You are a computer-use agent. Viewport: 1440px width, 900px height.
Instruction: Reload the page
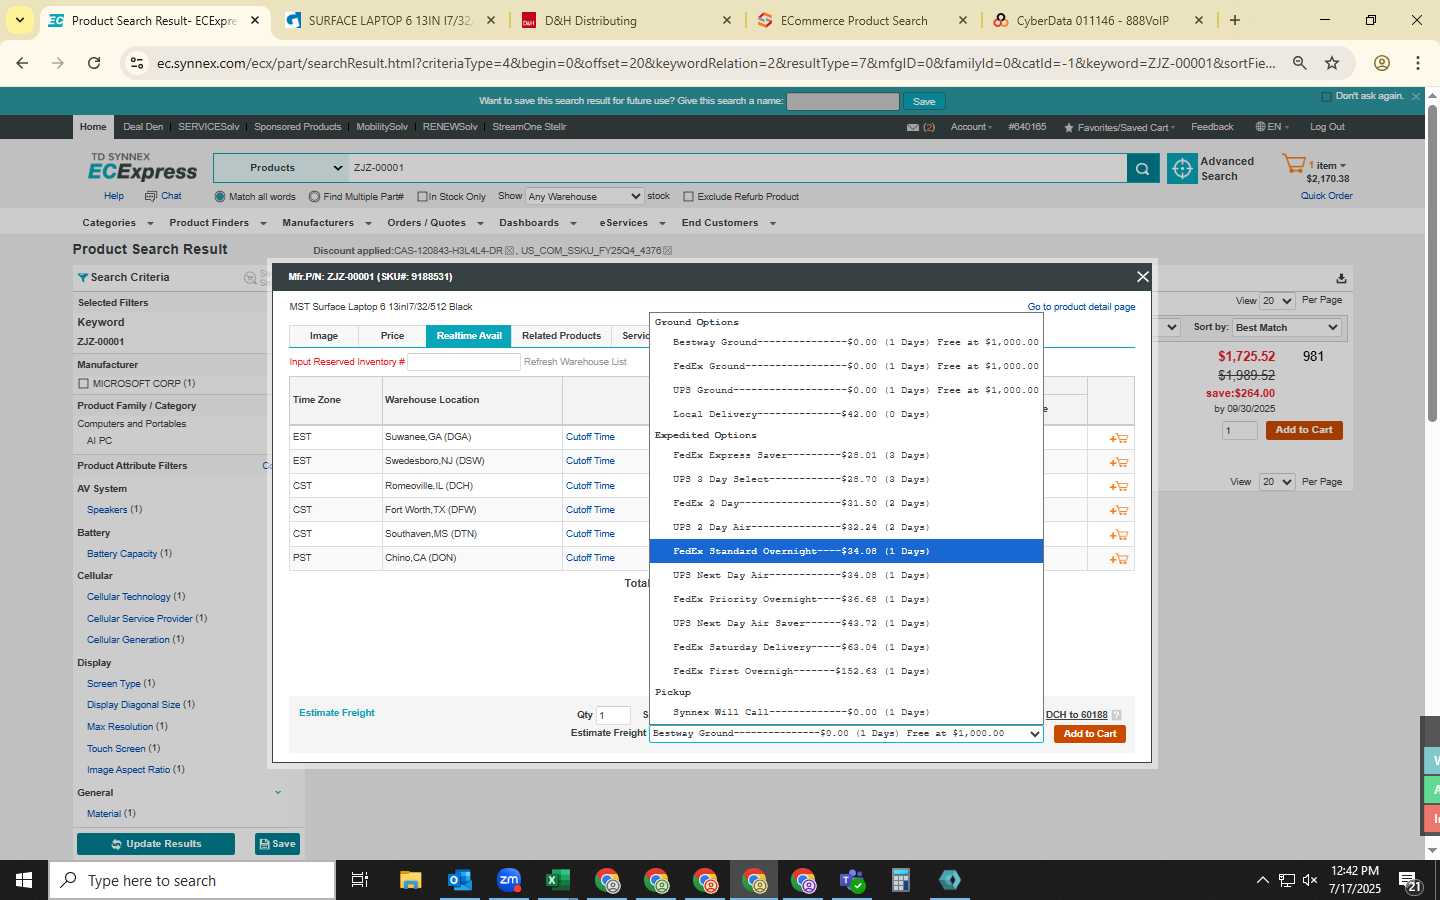94,63
